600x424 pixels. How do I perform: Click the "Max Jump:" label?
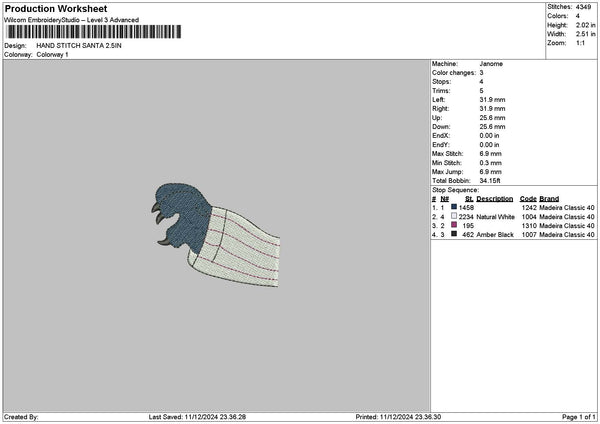click(x=447, y=172)
